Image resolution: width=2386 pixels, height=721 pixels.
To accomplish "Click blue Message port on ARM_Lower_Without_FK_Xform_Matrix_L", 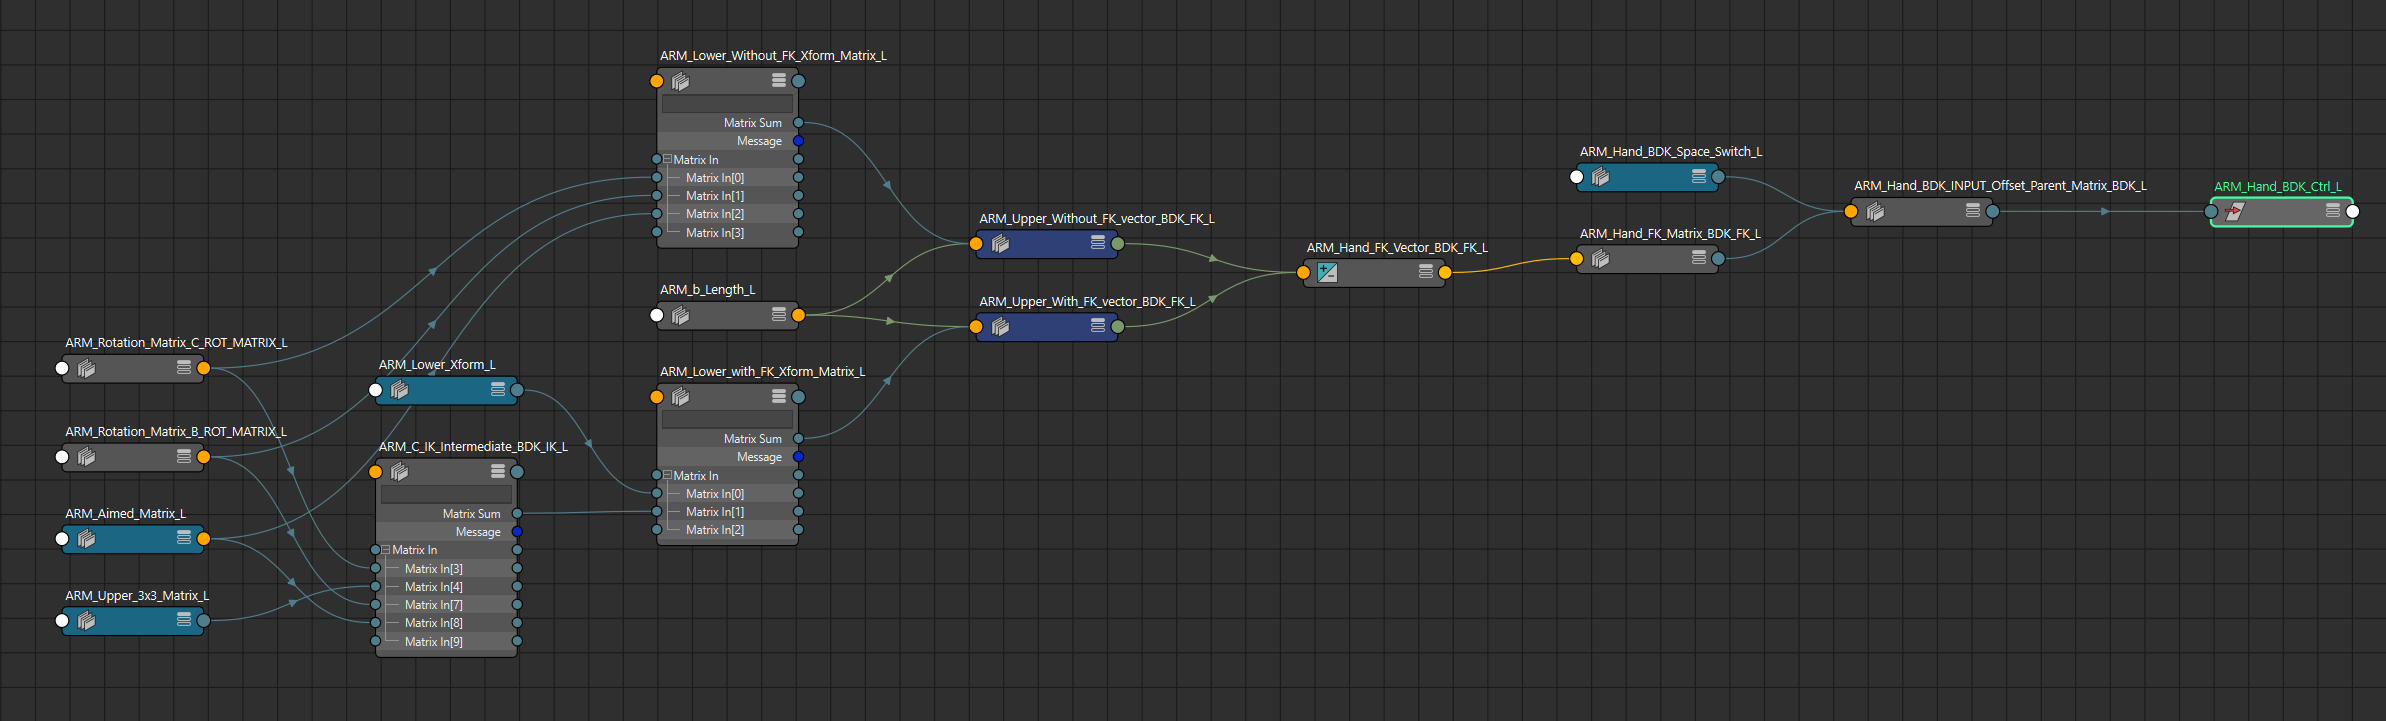I will coord(798,141).
